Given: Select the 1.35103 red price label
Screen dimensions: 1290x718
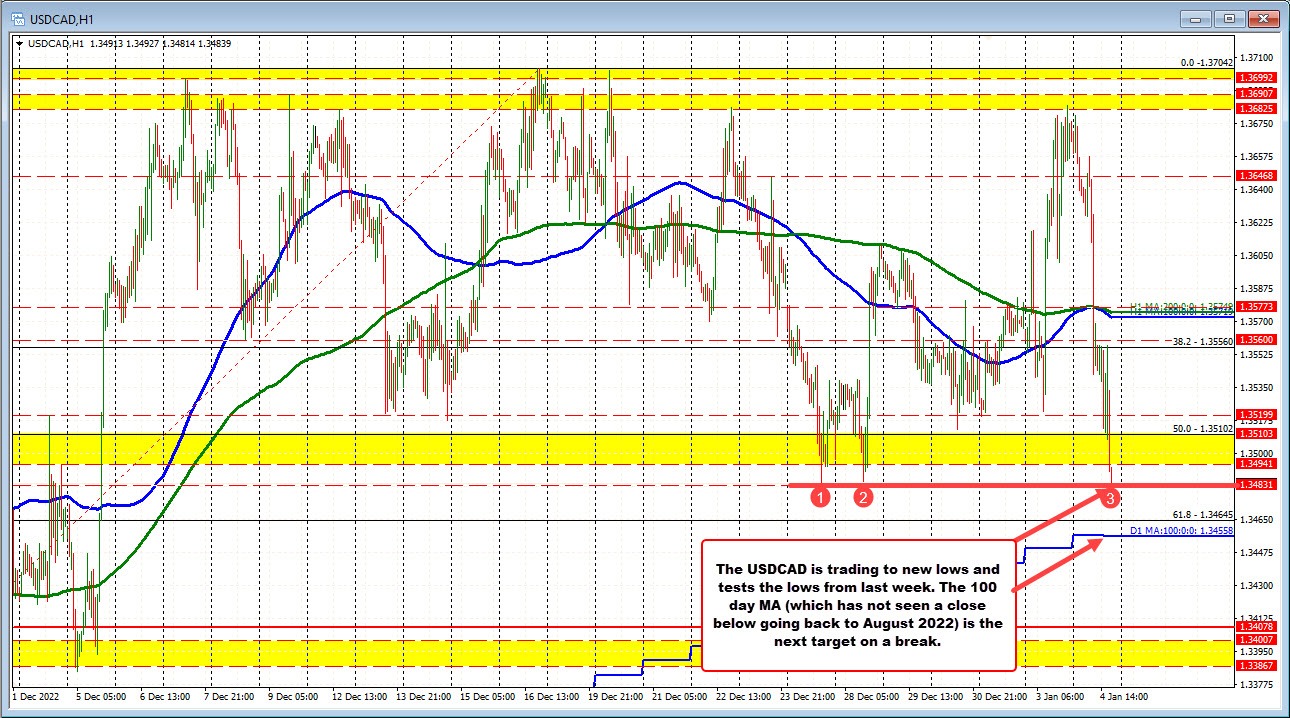Looking at the screenshot, I should tap(1255, 433).
